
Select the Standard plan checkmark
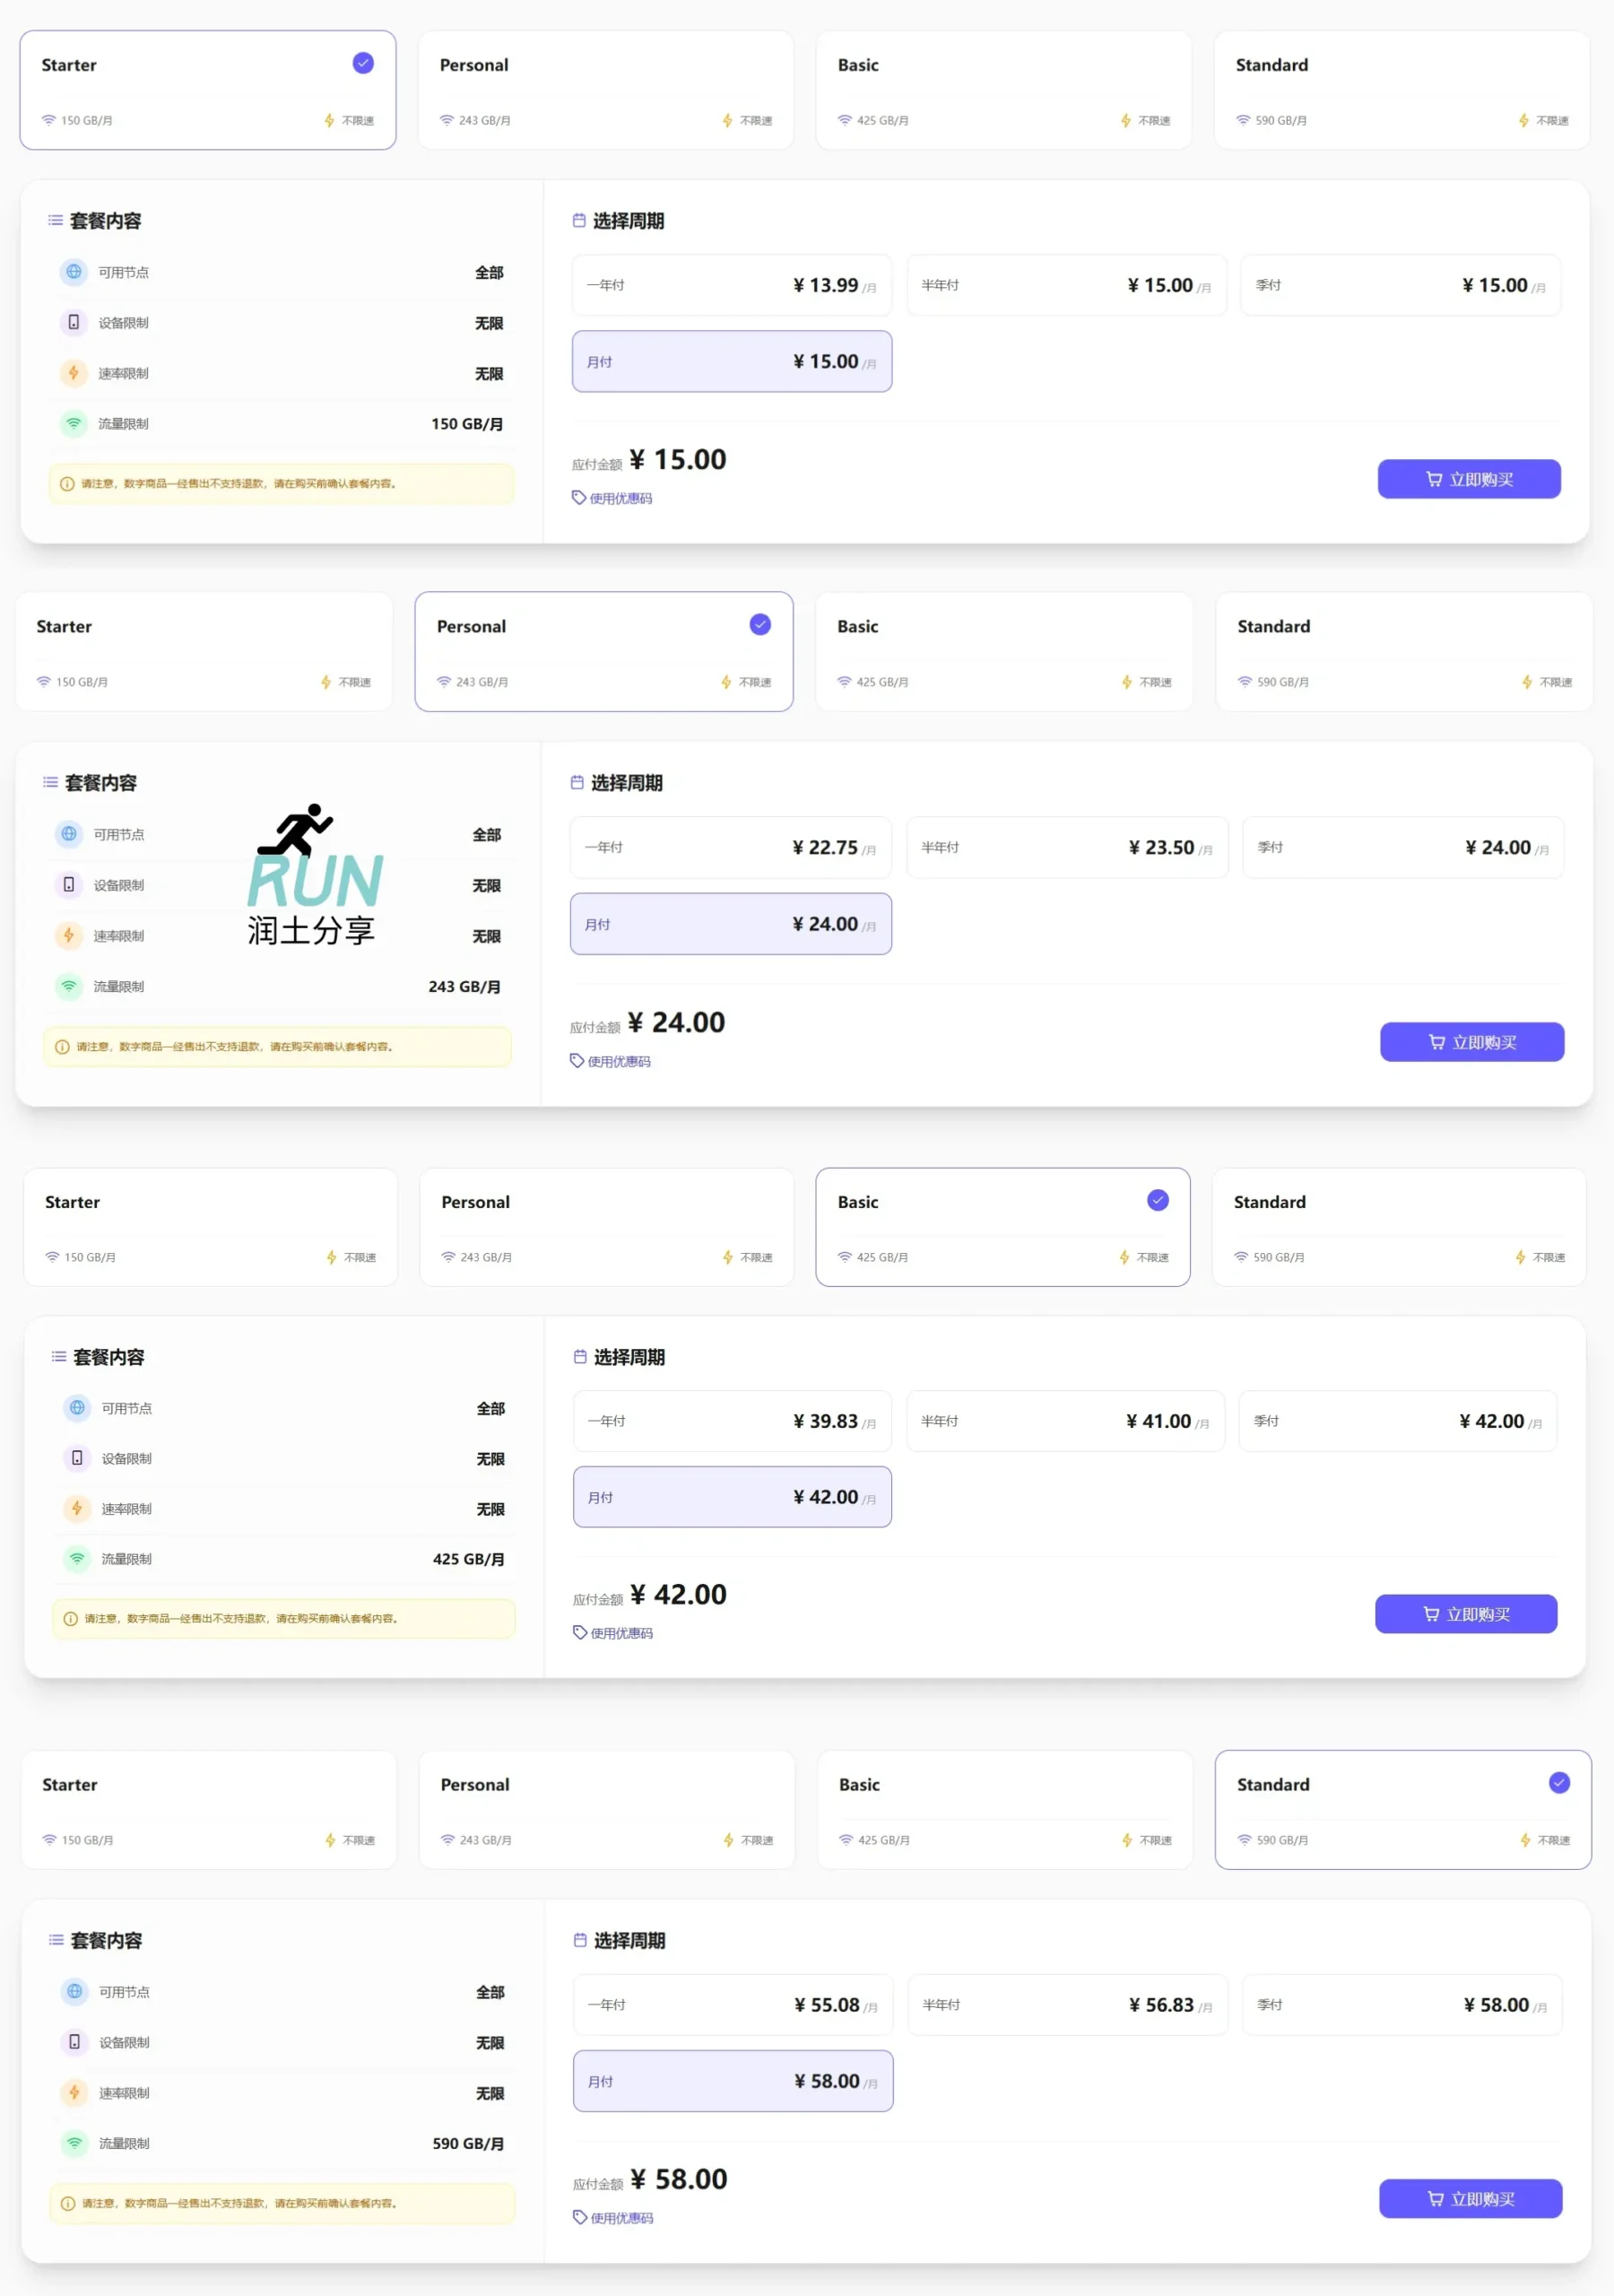[1558, 1783]
